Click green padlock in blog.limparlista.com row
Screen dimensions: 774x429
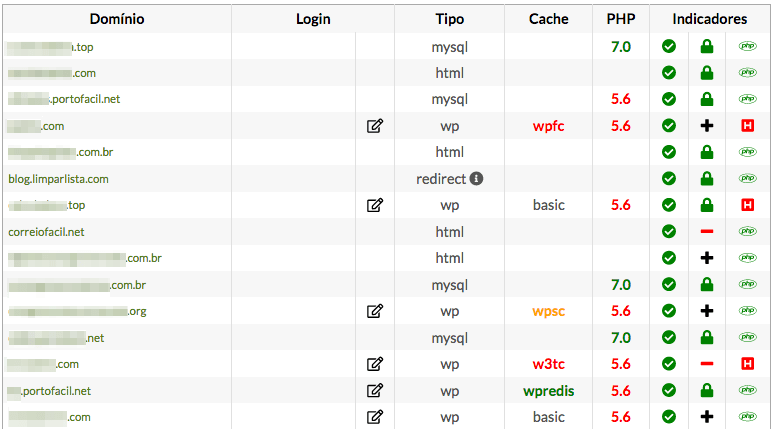pyautogui.click(x=707, y=178)
